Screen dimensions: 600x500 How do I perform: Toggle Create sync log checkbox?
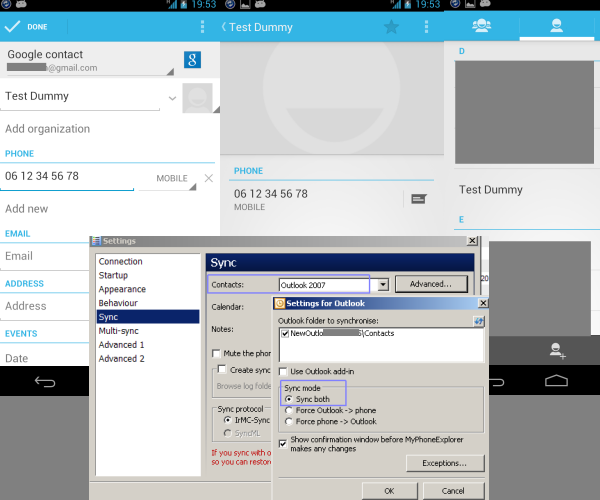[222, 369]
